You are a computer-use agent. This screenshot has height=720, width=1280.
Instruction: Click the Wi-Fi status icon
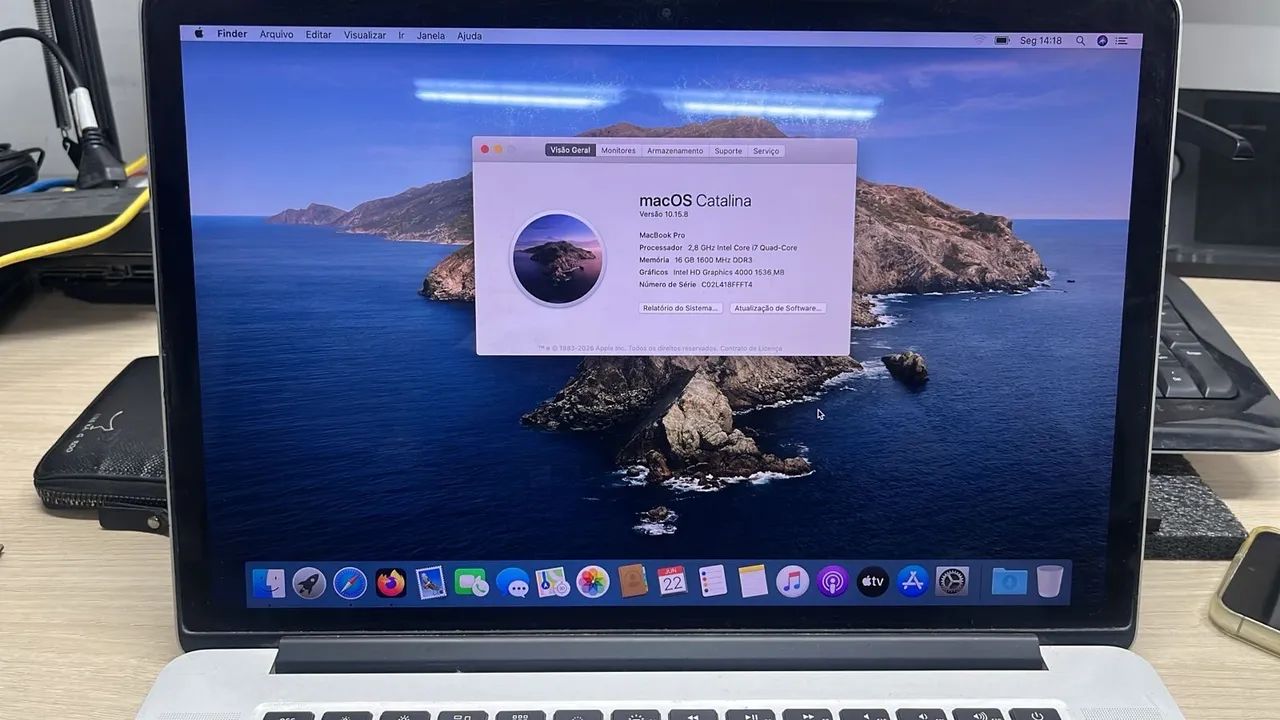[979, 40]
